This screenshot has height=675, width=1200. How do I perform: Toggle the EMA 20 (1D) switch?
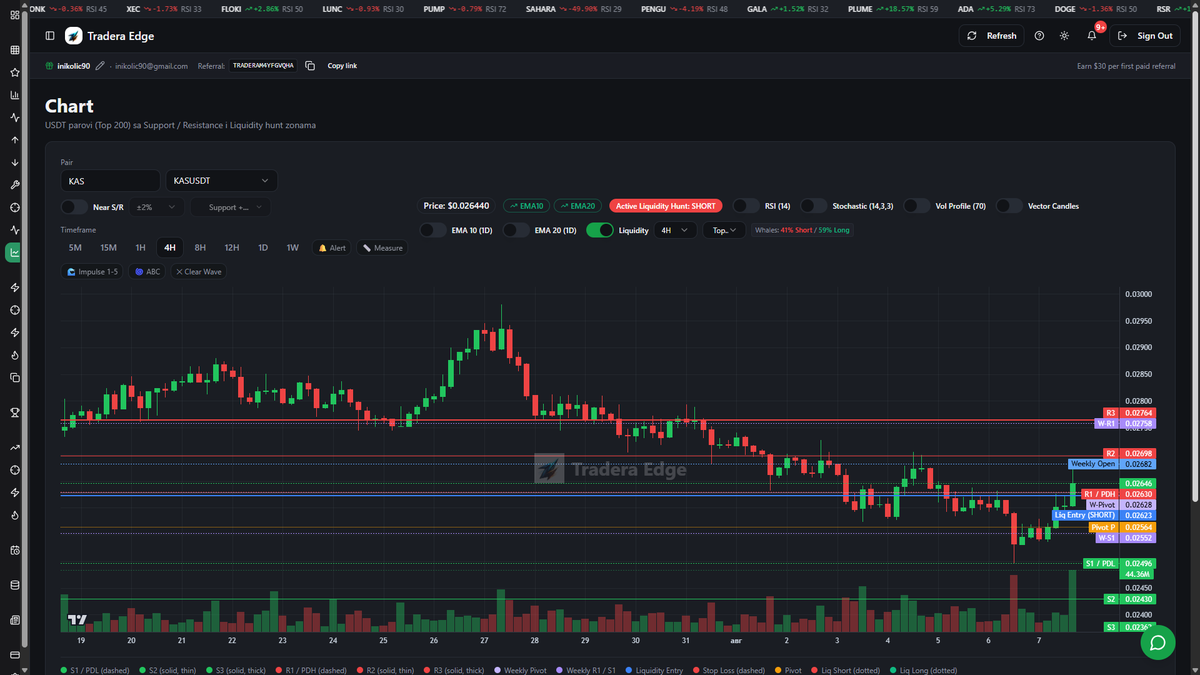click(516, 230)
